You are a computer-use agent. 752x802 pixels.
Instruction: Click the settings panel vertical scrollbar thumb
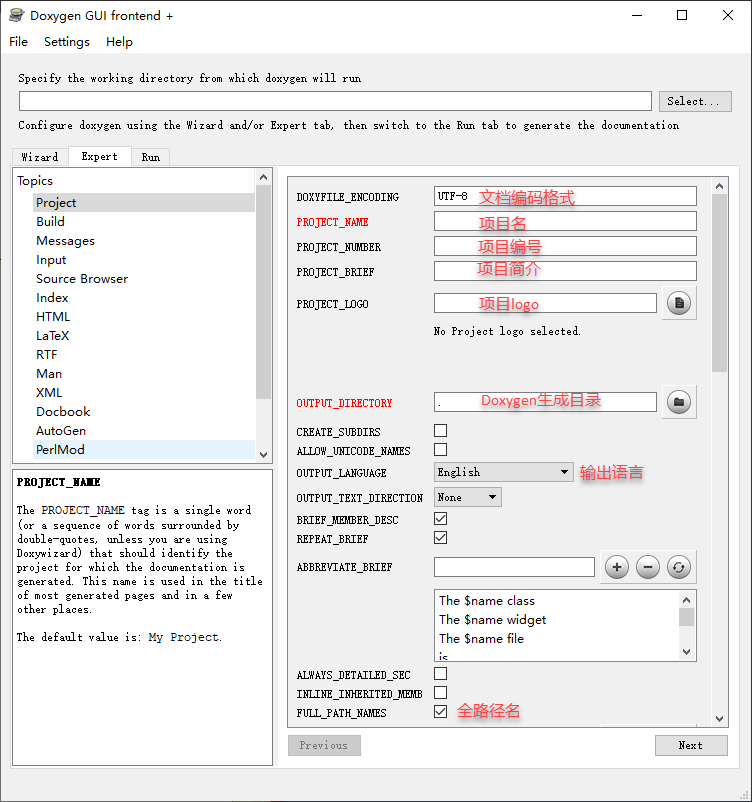pyautogui.click(x=719, y=283)
